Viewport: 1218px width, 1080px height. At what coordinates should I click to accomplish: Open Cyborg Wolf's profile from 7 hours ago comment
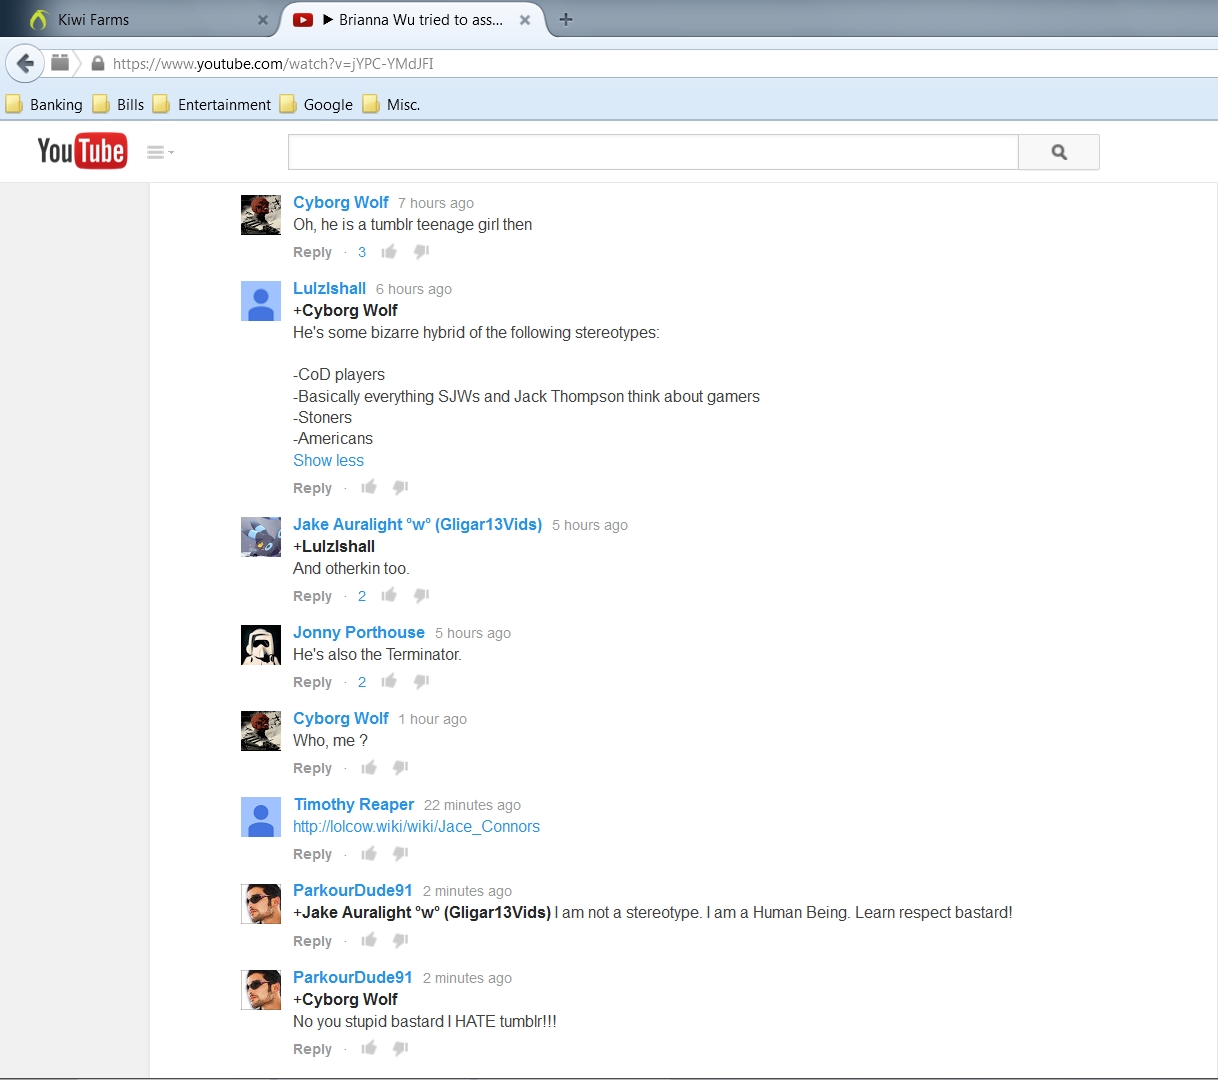pyautogui.click(x=341, y=202)
